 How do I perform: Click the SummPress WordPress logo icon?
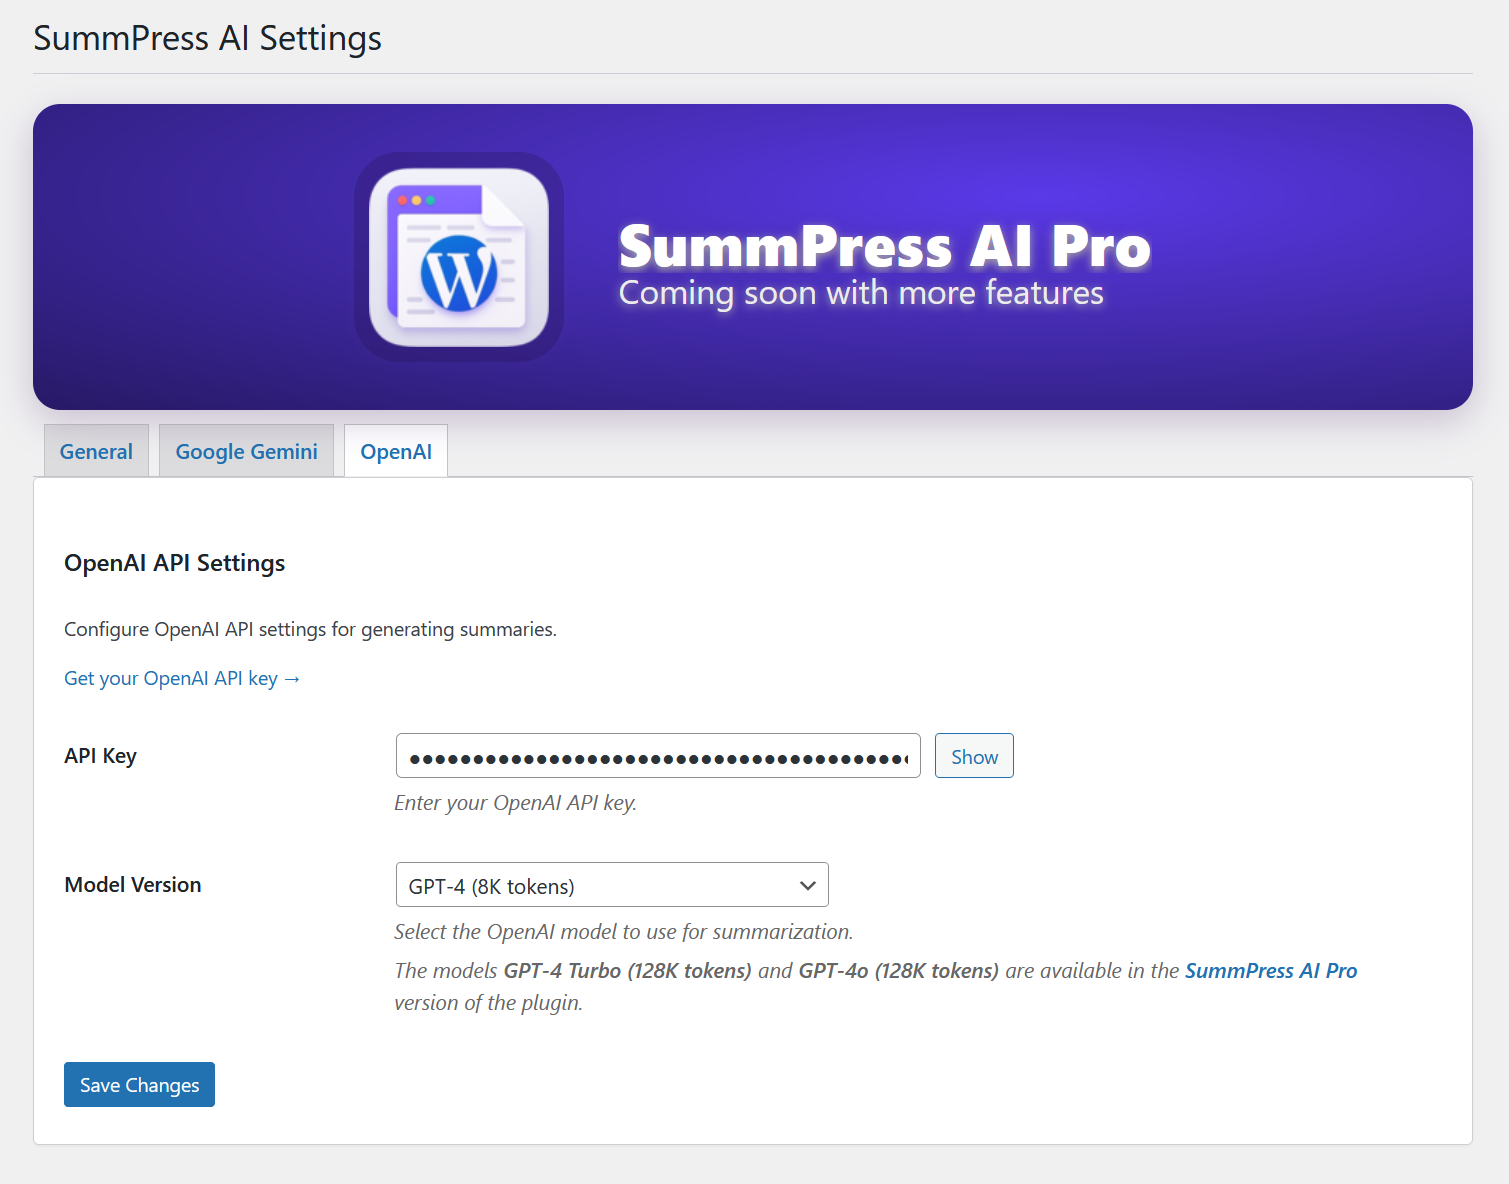pyautogui.click(x=459, y=257)
